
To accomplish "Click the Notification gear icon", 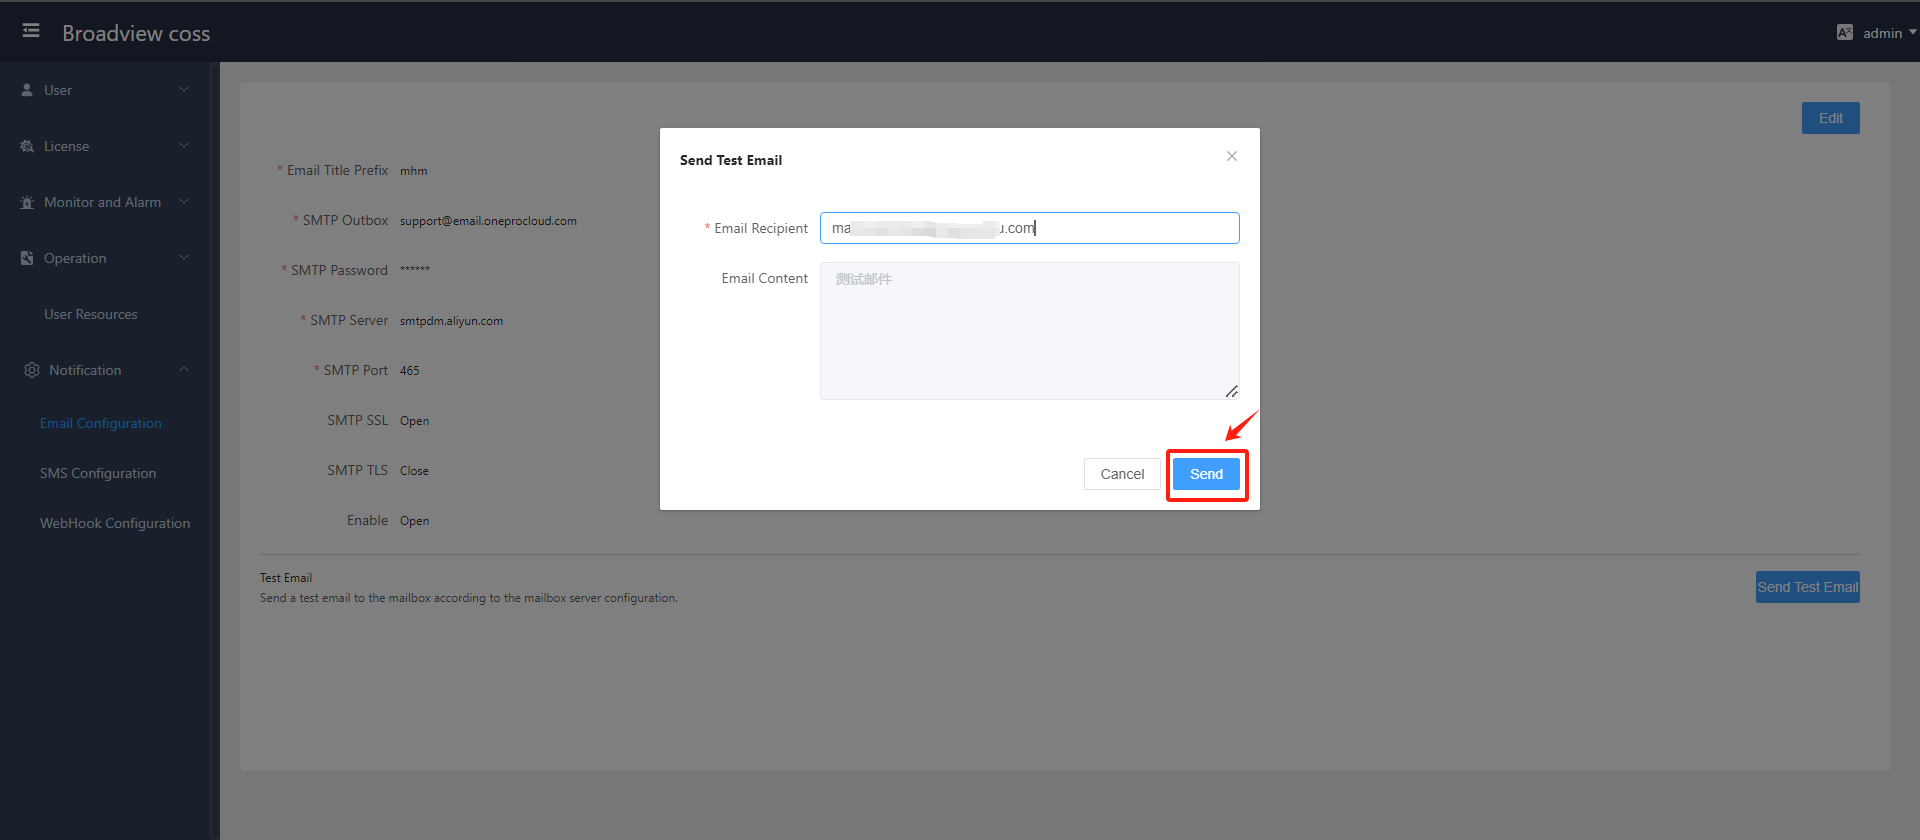I will pyautogui.click(x=32, y=370).
